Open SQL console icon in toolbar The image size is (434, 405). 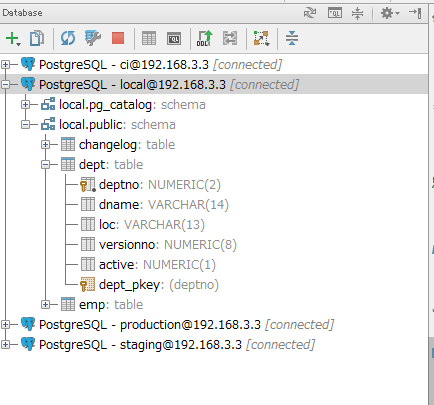tap(174, 39)
